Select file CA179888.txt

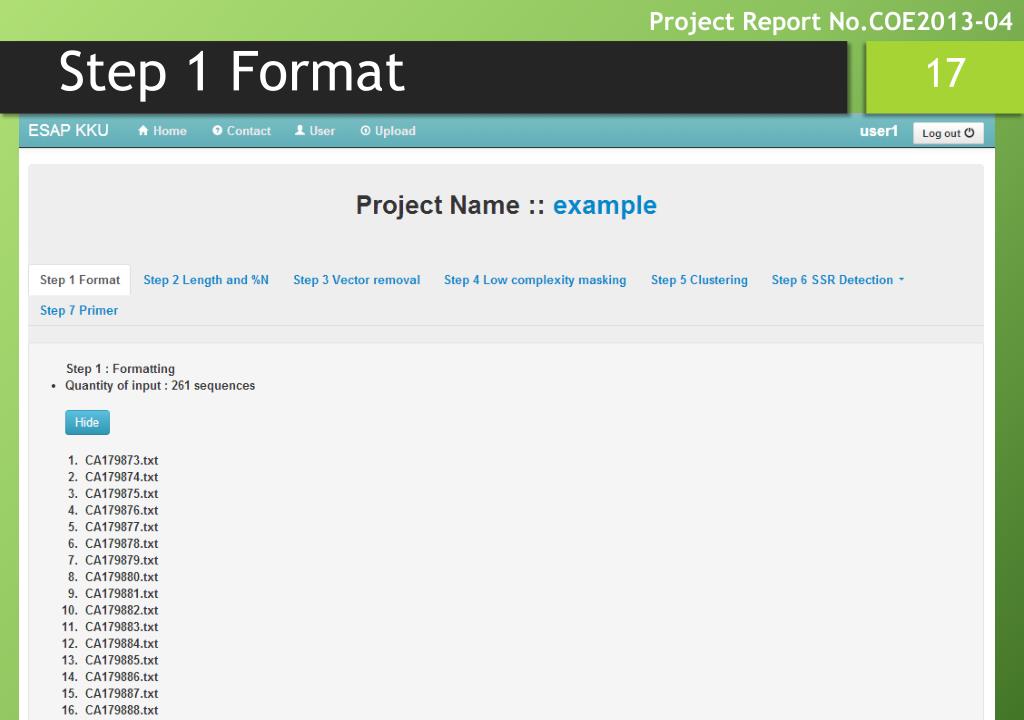(x=121, y=710)
